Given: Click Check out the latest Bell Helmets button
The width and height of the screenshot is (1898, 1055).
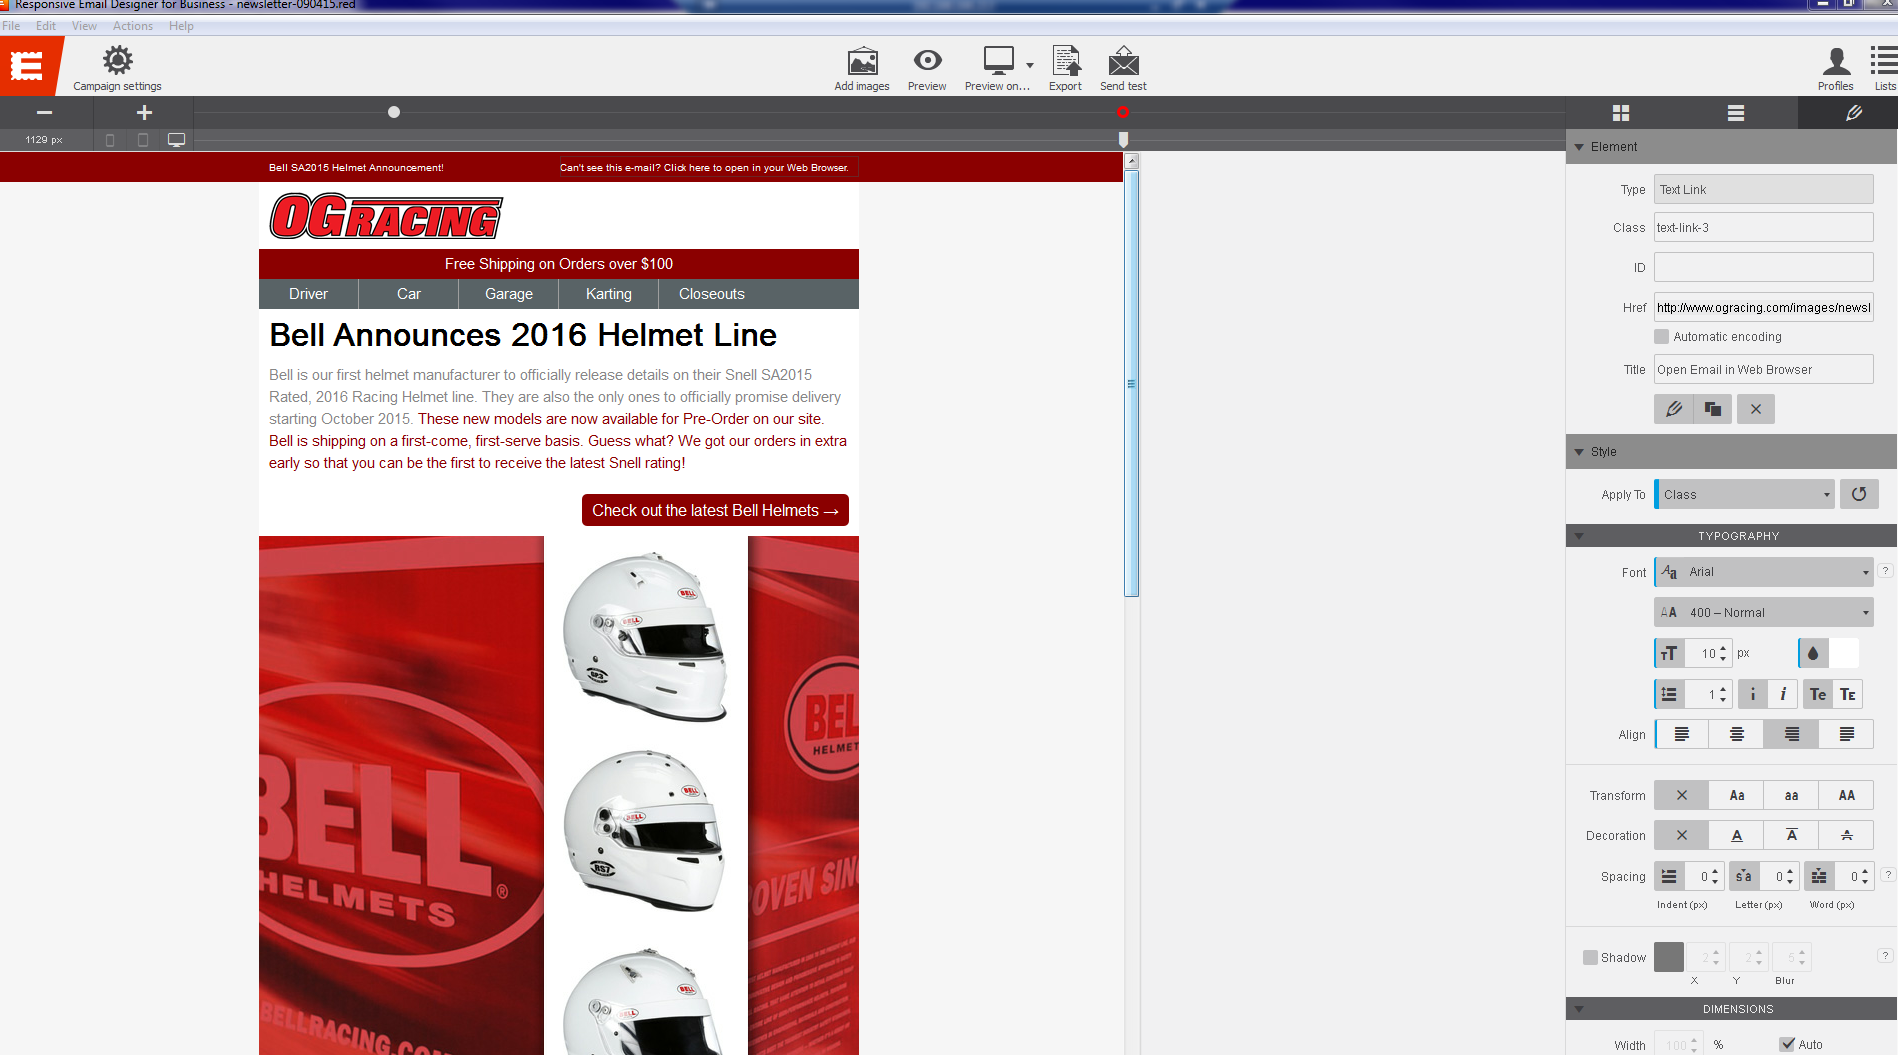Looking at the screenshot, I should click(715, 510).
